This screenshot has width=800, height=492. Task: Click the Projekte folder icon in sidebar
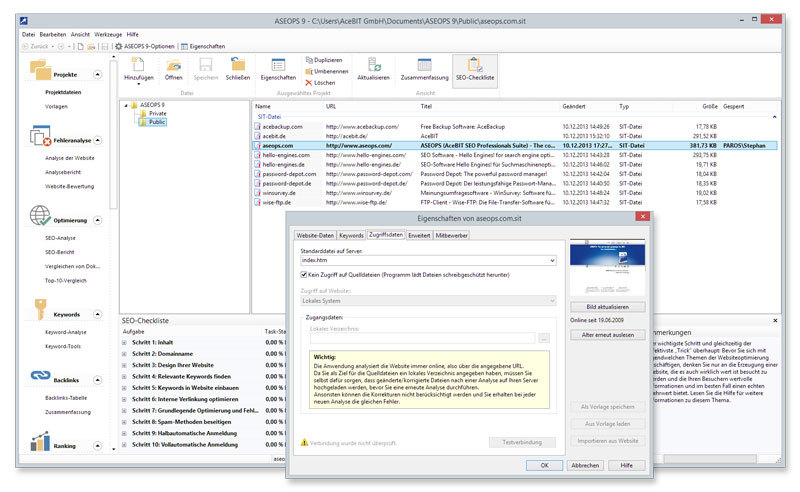pos(40,69)
